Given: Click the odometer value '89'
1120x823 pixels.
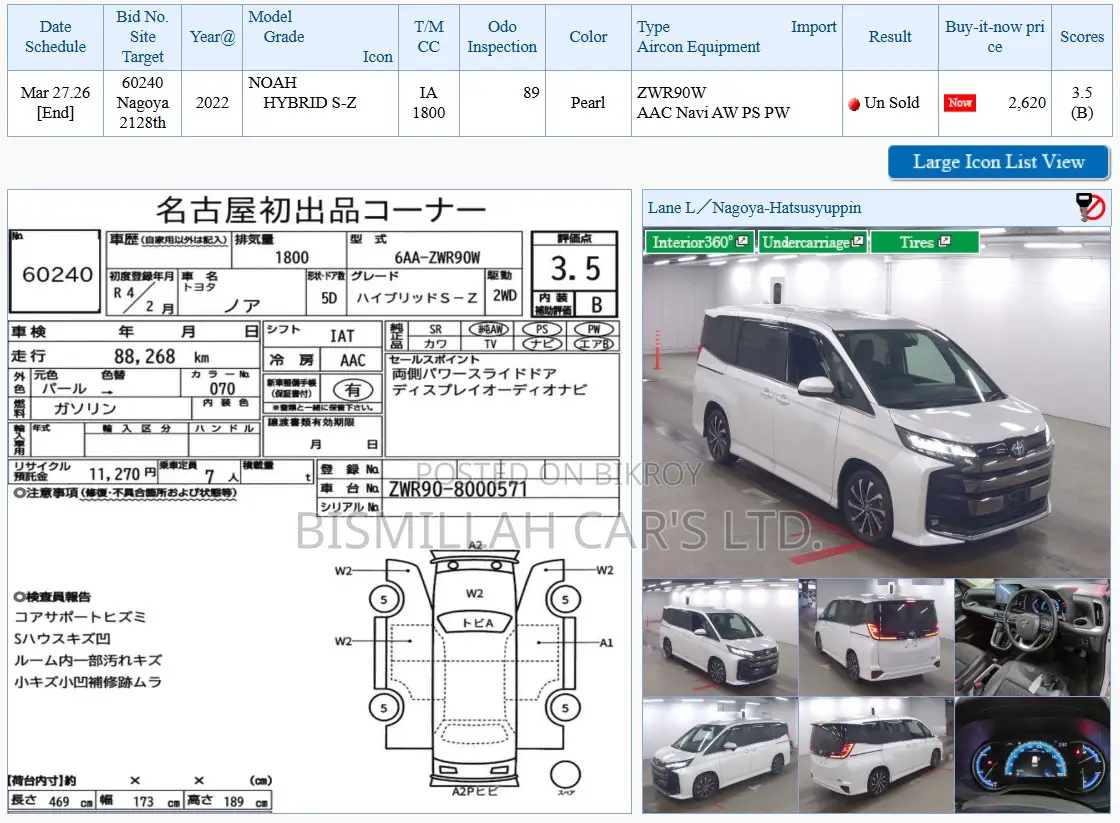Looking at the screenshot, I should pos(531,93).
